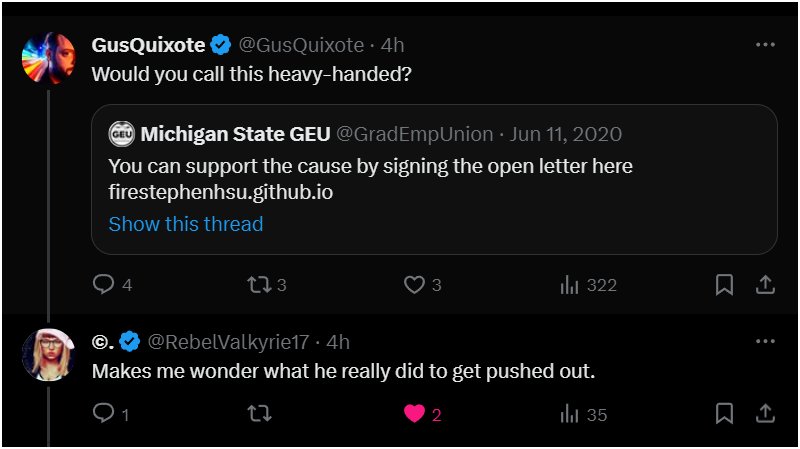Viewport: 800px width, 449px height.
Task: Open more options for GusQuixote's tweet
Action: click(765, 45)
